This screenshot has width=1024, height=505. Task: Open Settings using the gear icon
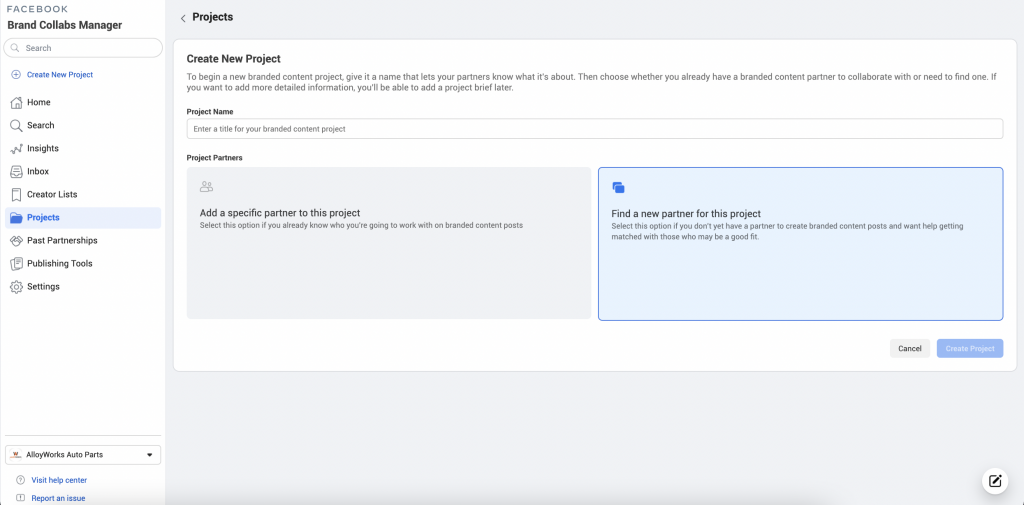coord(17,287)
